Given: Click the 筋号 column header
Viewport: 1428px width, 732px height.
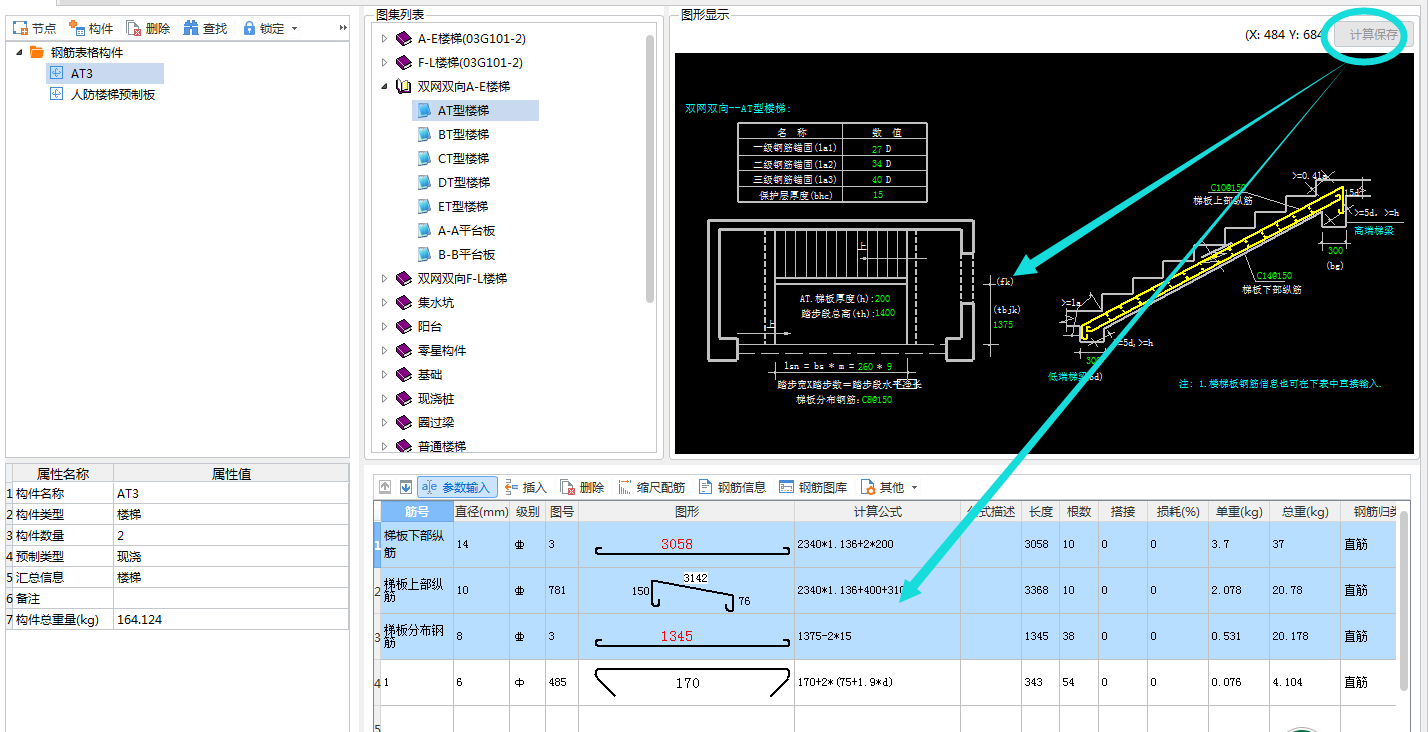Looking at the screenshot, I should [417, 511].
